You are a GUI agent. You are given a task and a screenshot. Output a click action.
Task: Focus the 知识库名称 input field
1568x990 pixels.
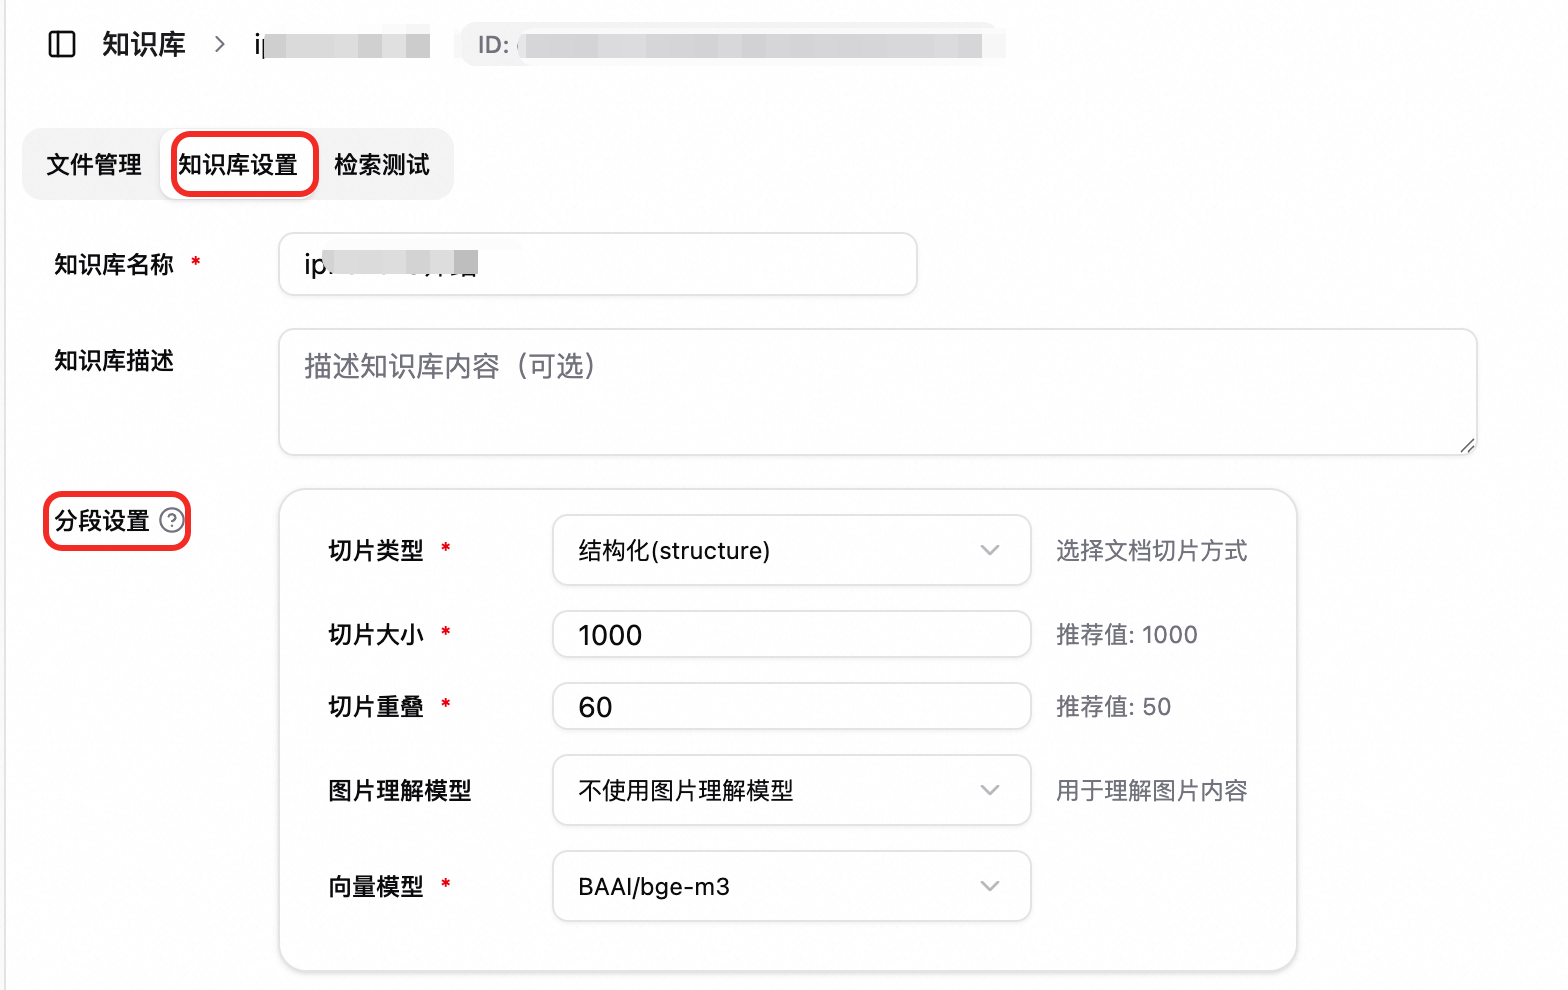pos(598,264)
